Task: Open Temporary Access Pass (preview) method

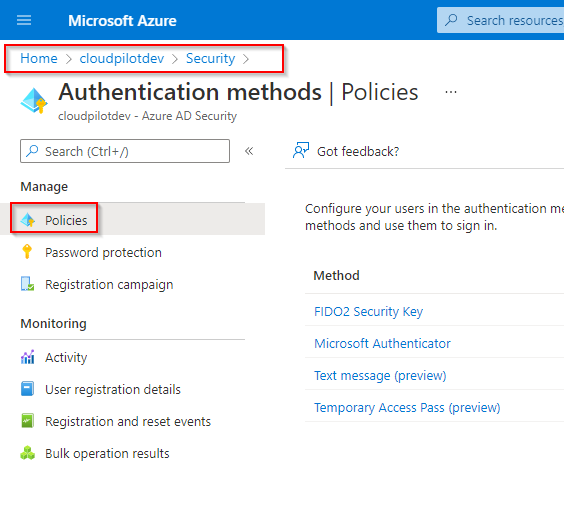Action: [407, 407]
